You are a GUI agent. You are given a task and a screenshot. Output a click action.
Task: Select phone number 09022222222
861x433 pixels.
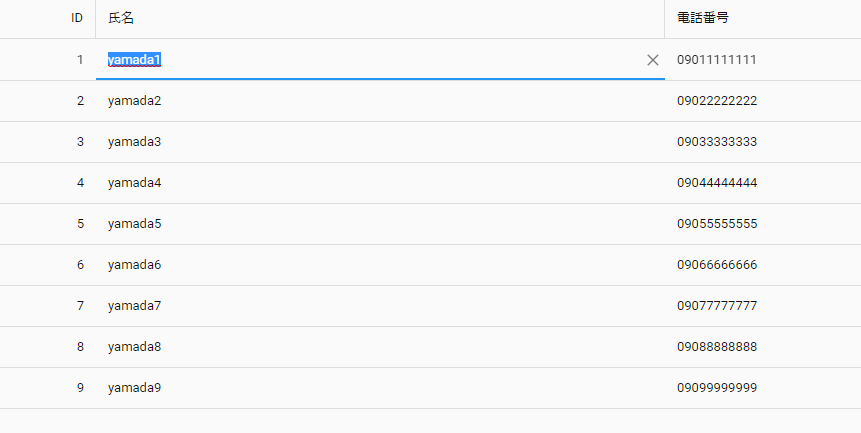pos(717,101)
